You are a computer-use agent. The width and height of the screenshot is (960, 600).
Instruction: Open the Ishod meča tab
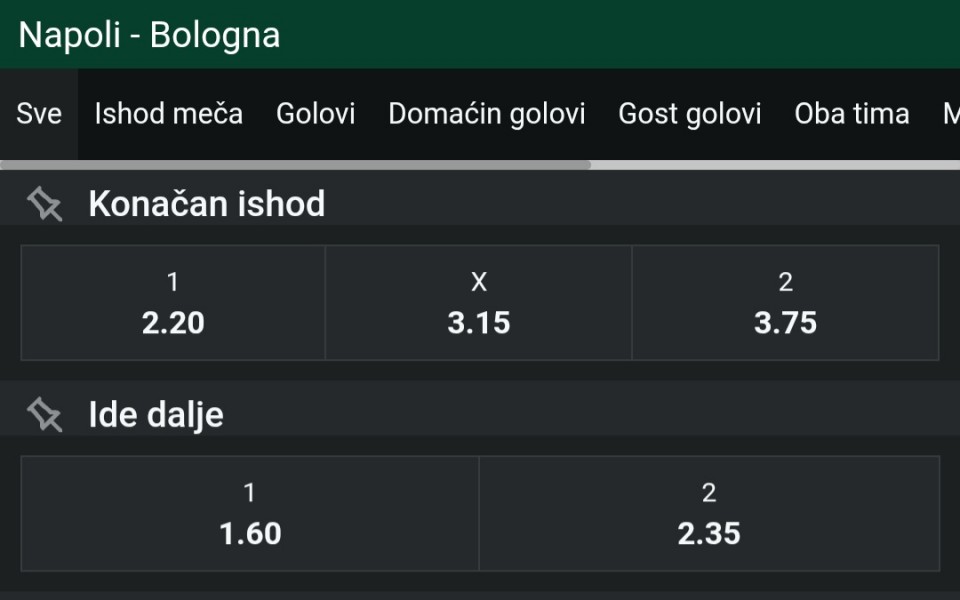click(x=168, y=114)
